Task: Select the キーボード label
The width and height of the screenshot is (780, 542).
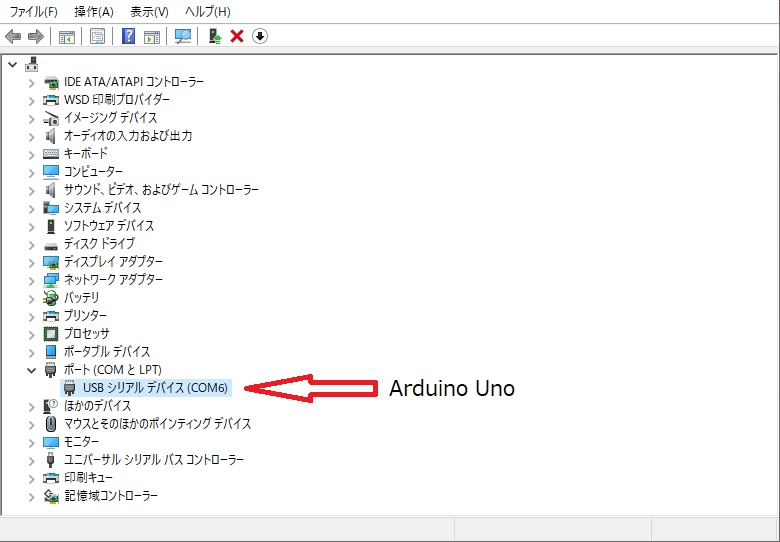Action: tap(86, 154)
